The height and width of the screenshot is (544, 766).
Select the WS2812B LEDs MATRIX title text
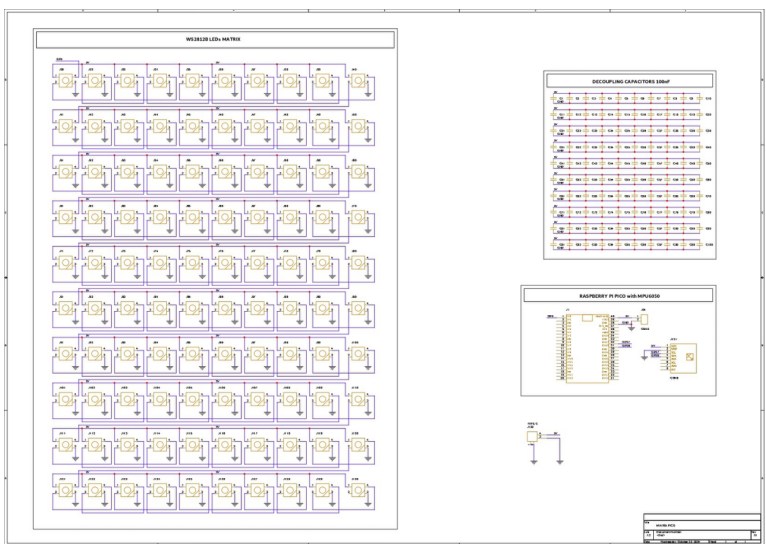tap(213, 40)
